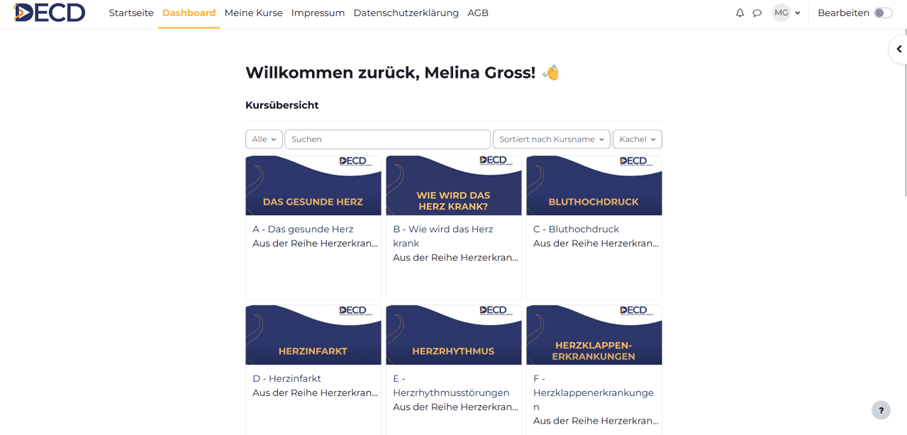
Task: Click the DECD logo in header
Action: coord(49,12)
